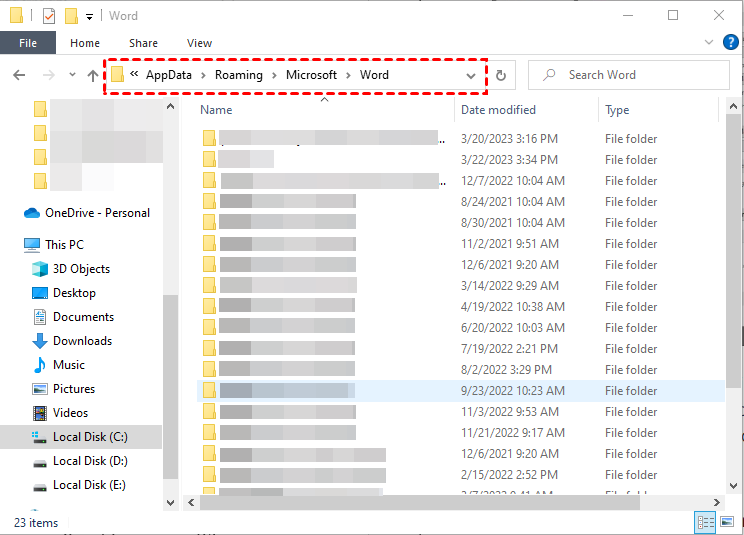Select folder icon modified 11/2/2021 9:51 AM
744x535 pixels.
[x=209, y=243]
